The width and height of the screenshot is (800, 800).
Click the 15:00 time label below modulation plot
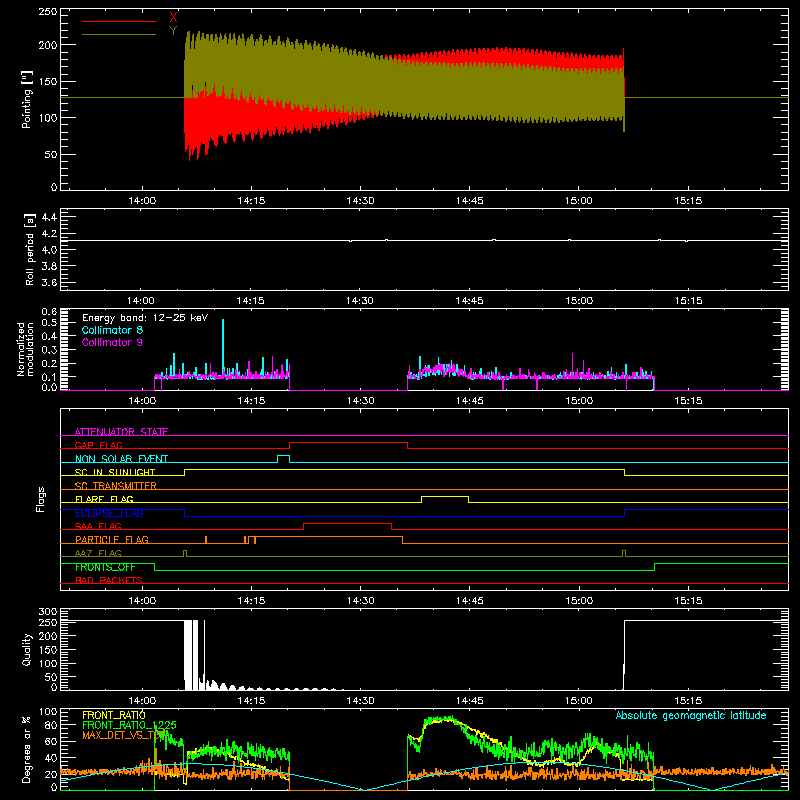click(x=579, y=401)
